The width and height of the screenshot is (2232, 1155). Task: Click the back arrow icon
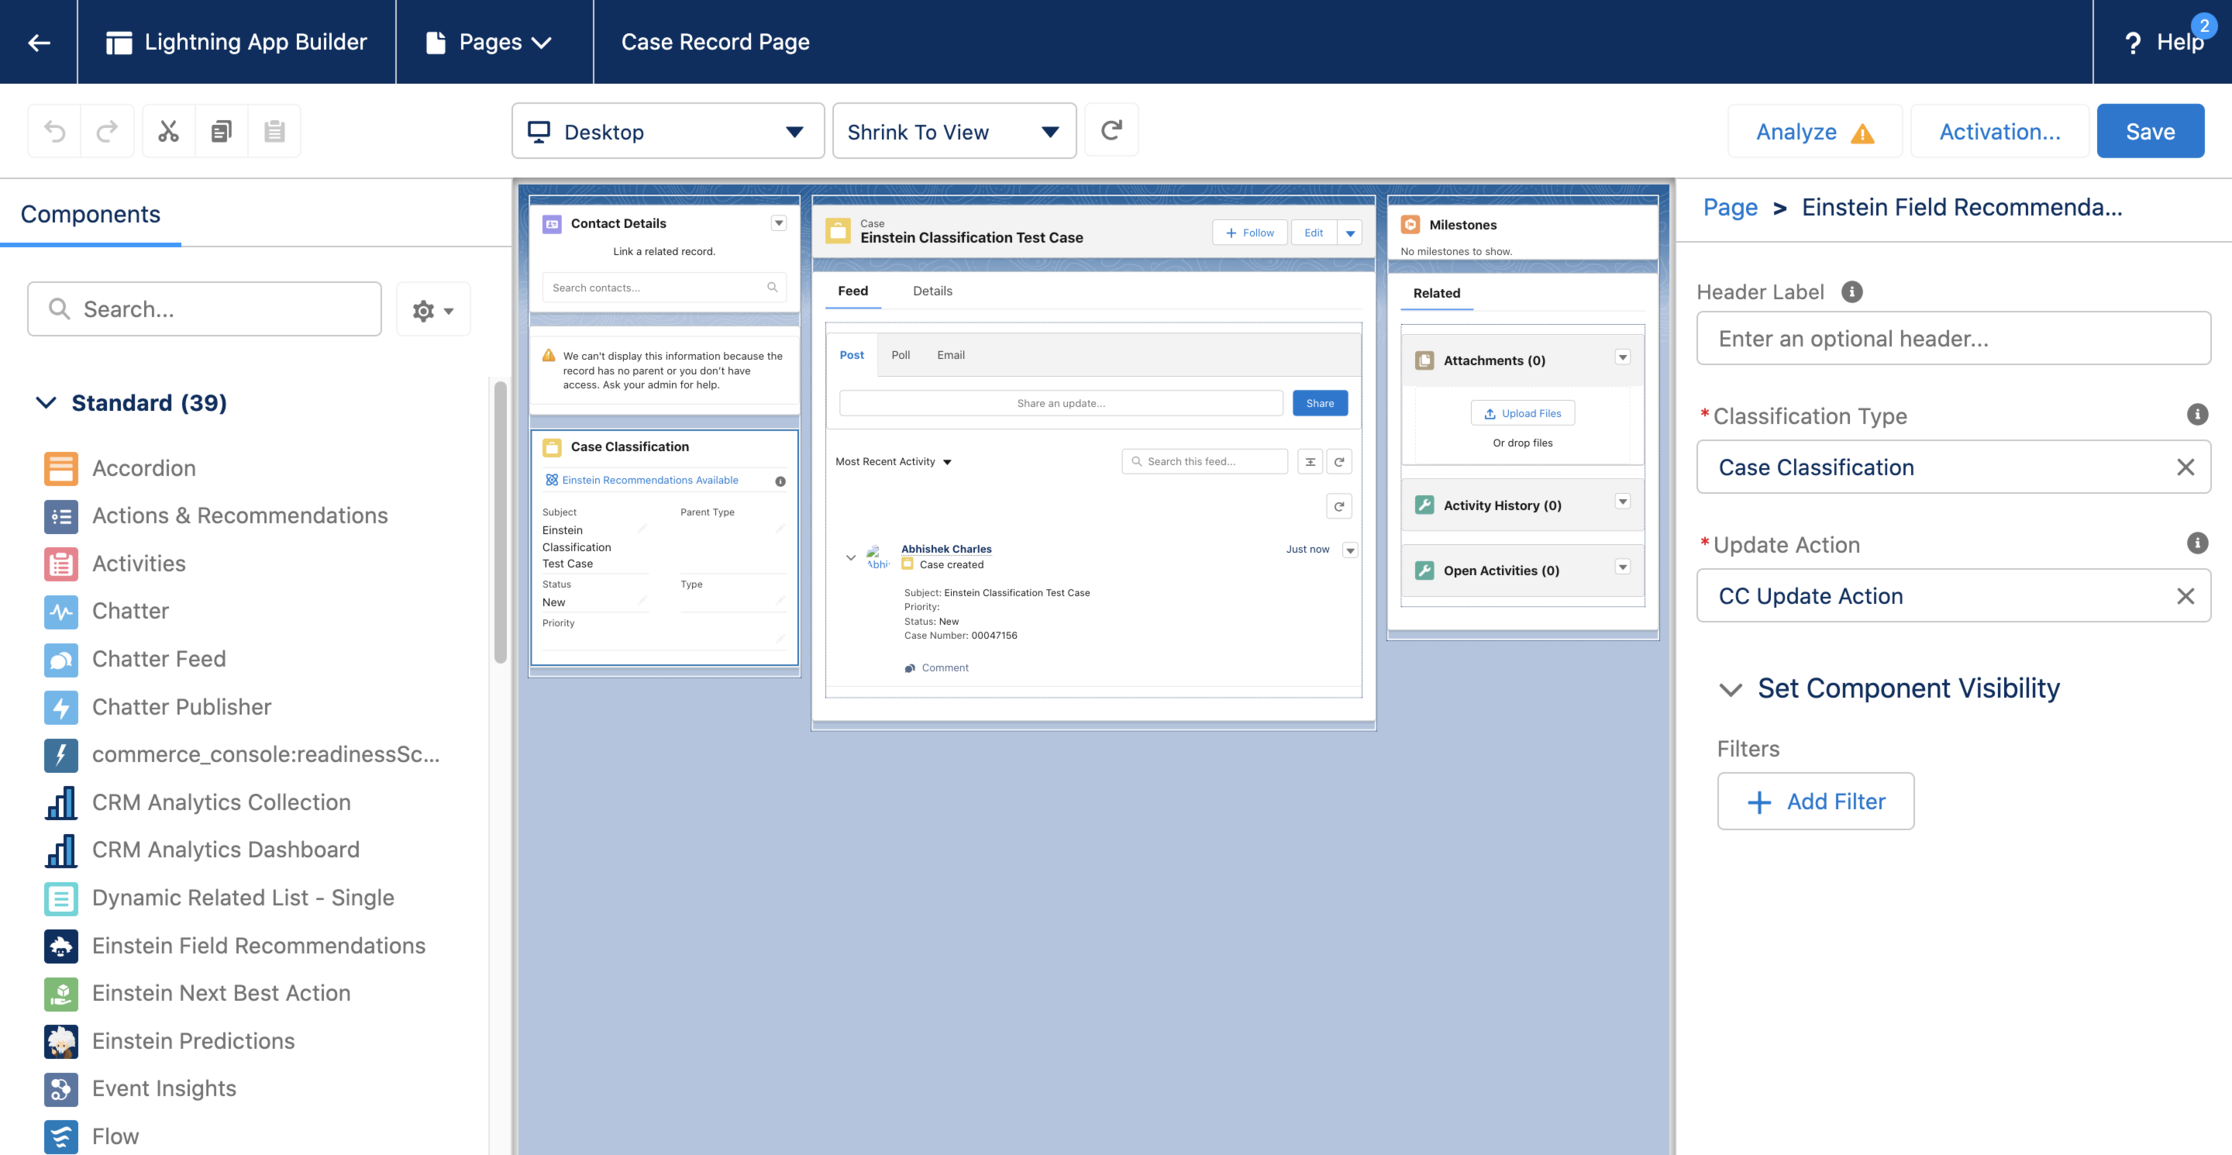[39, 42]
